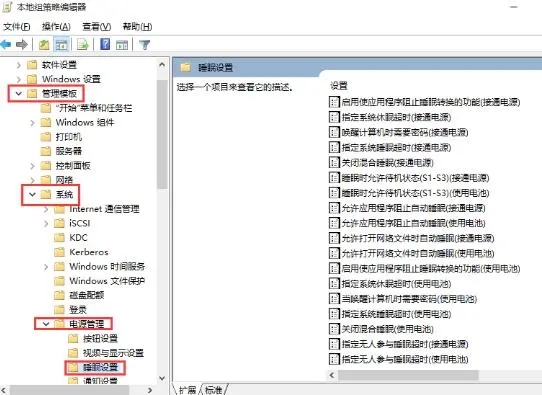
Task: Collapse the 管理模板 tree node
Action: [19, 94]
